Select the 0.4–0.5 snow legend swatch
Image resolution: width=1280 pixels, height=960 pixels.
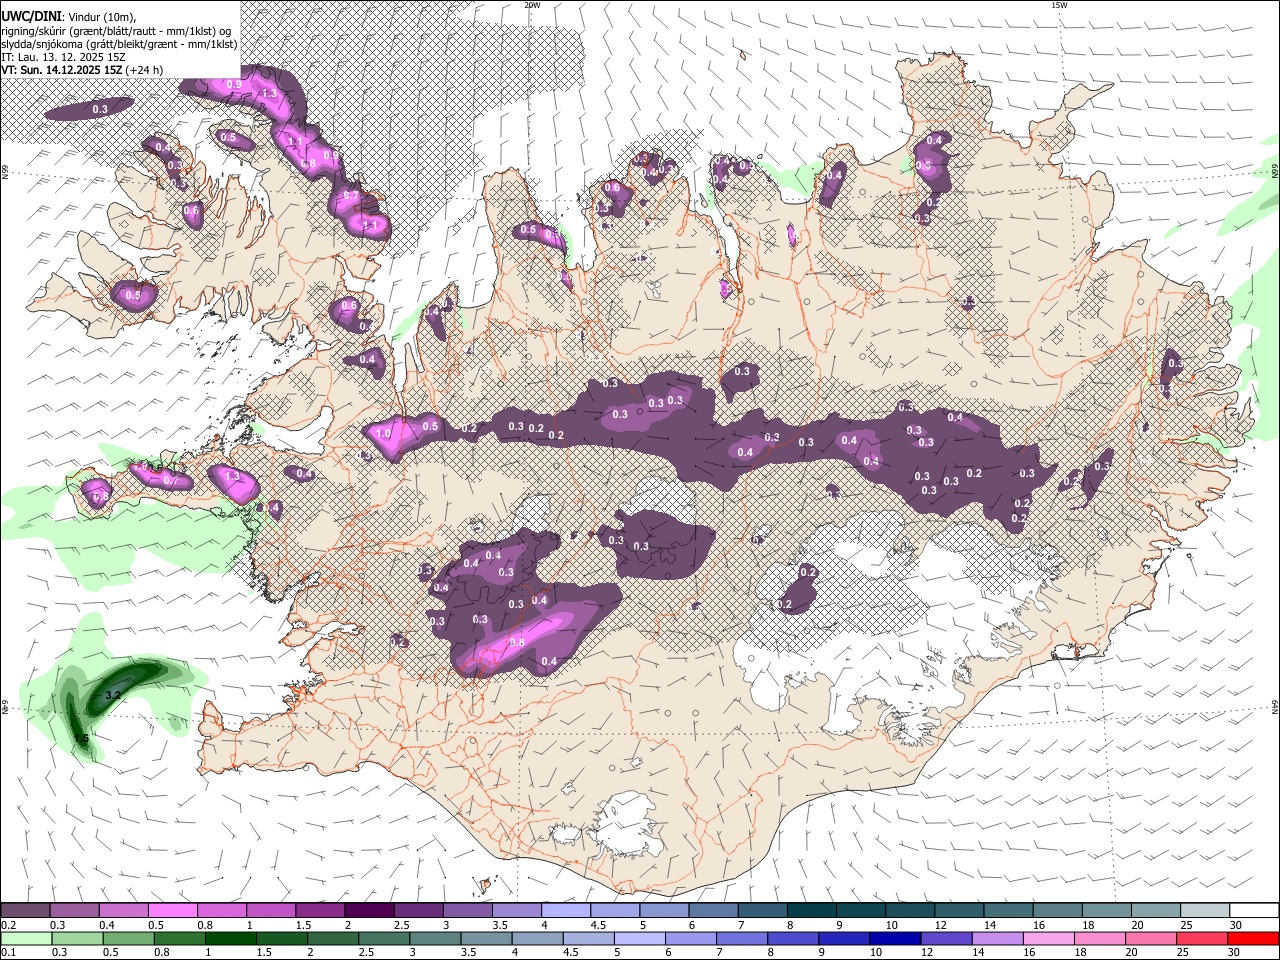[123, 911]
